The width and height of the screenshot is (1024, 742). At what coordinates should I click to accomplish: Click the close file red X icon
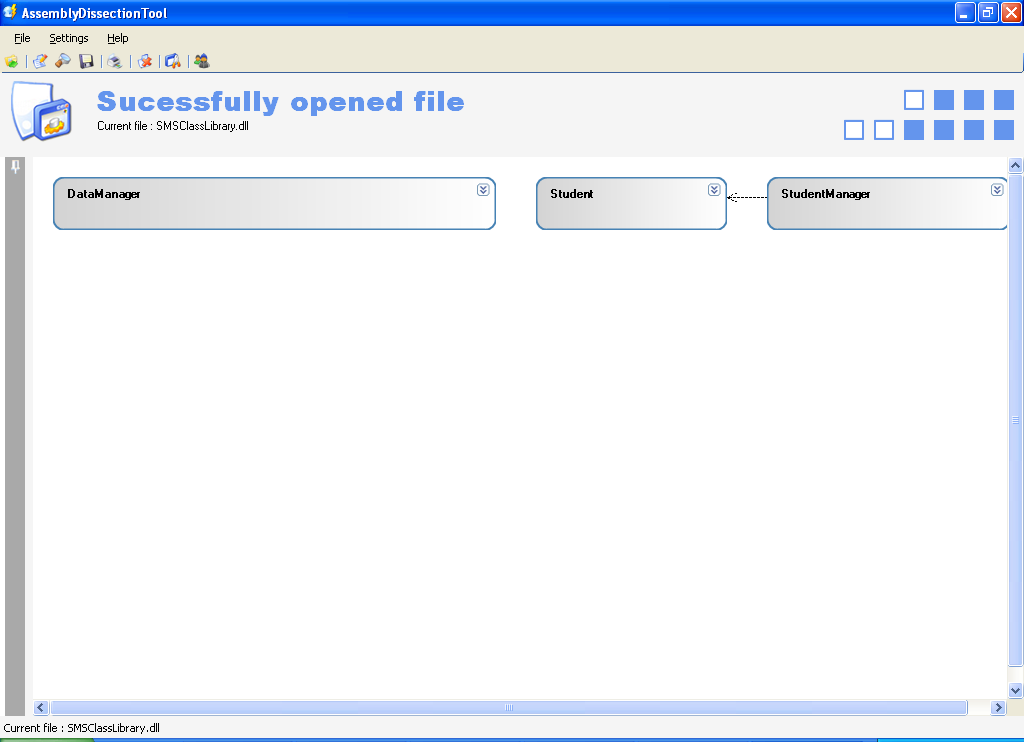(144, 61)
